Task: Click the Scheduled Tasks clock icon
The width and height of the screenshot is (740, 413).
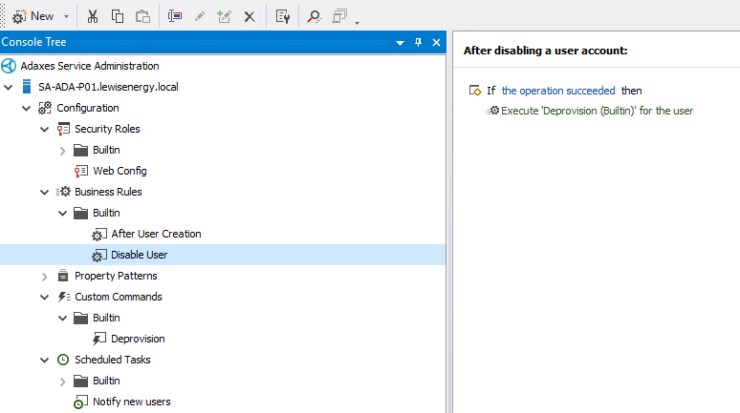Action: click(63, 360)
